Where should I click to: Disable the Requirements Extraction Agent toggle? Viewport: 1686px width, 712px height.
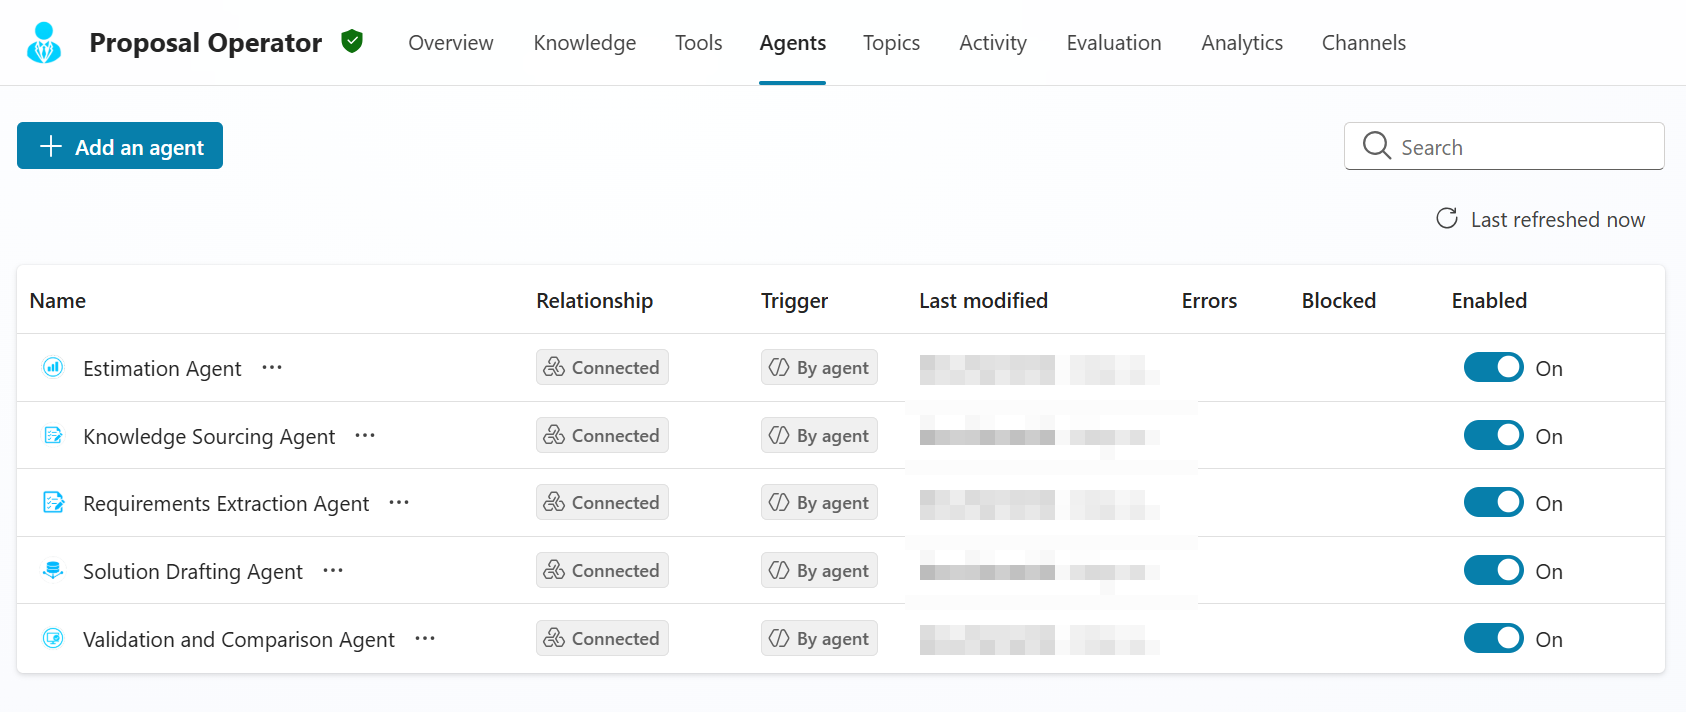[1493, 502]
